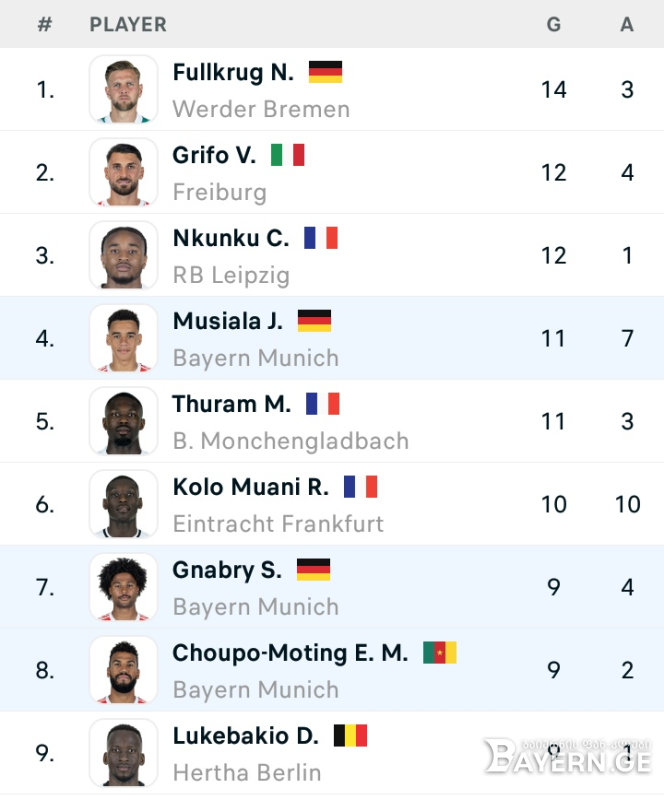Screen dimensions: 664x800
Task: Sort by PLAYER column header
Action: point(128,24)
